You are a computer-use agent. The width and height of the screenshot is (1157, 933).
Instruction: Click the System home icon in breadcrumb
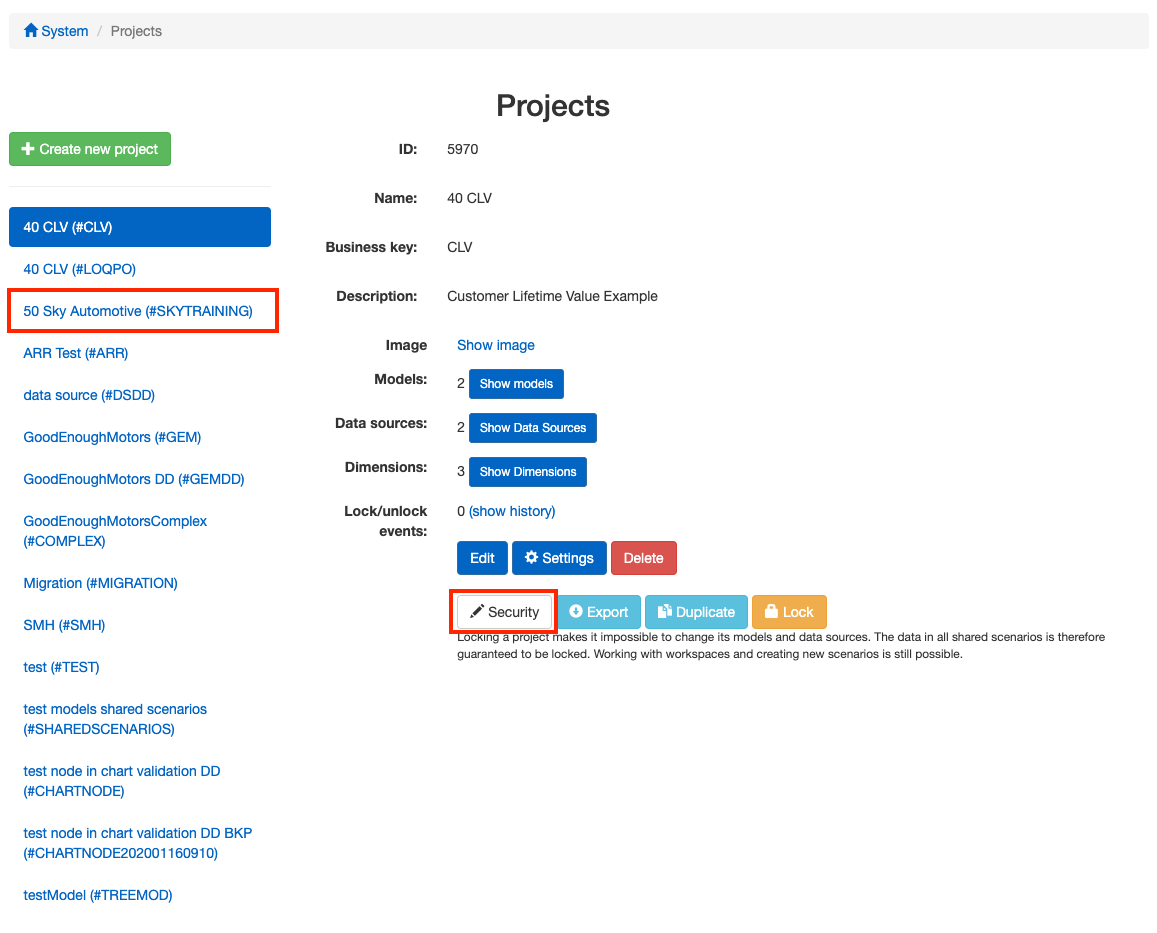click(31, 31)
